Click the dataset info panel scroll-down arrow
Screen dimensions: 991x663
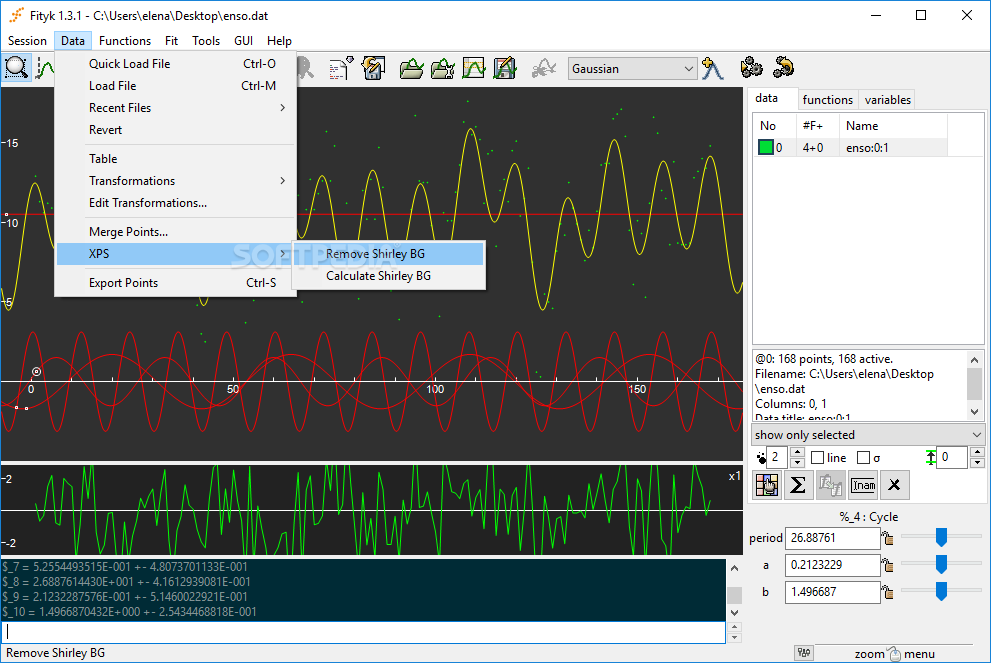[975, 411]
